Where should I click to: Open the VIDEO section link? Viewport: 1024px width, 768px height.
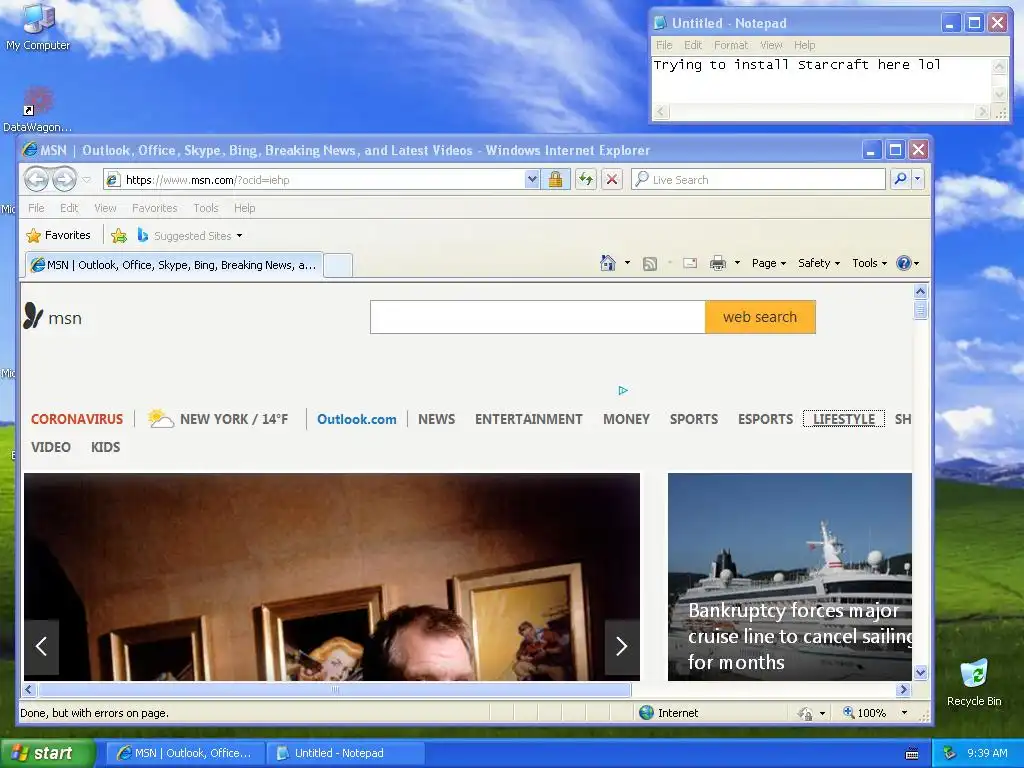tap(51, 447)
